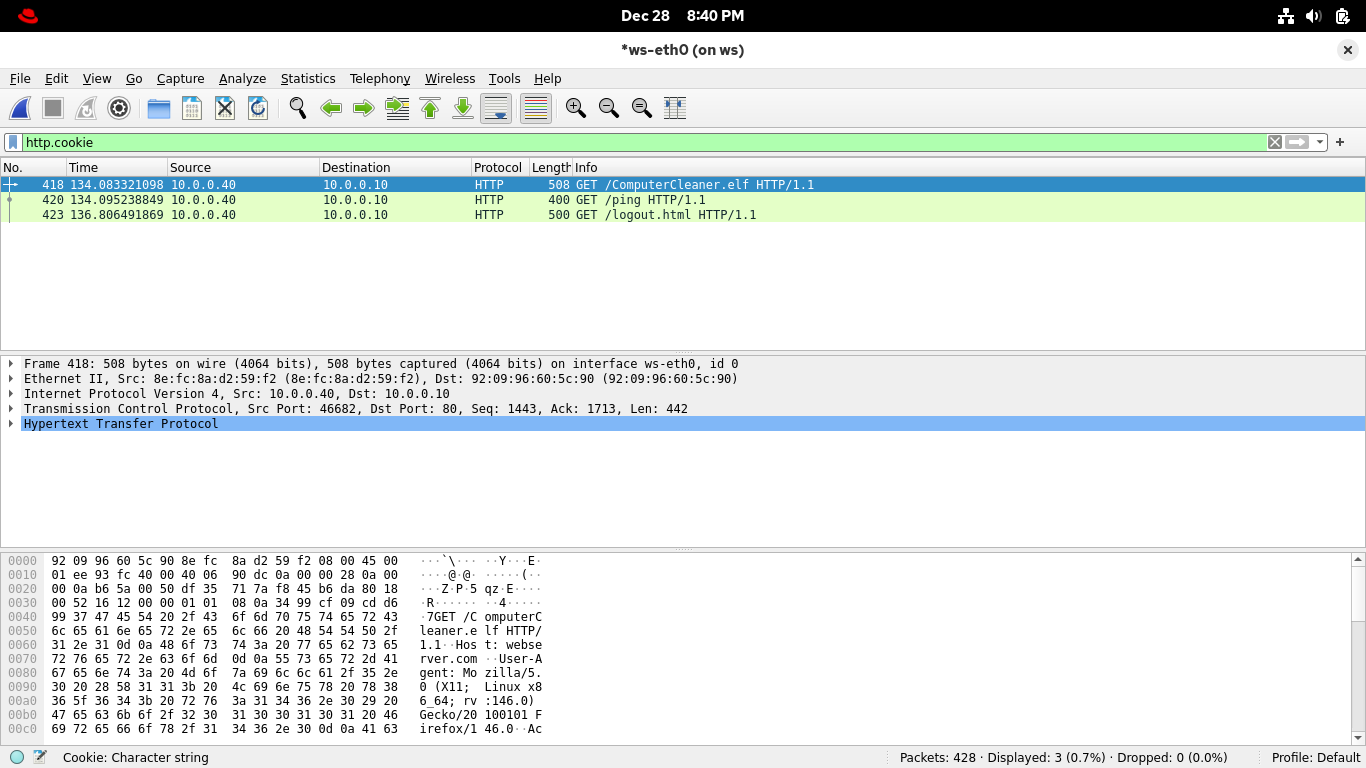Toggle auto-scroll during live capture
1366x768 pixels.
coord(496,108)
